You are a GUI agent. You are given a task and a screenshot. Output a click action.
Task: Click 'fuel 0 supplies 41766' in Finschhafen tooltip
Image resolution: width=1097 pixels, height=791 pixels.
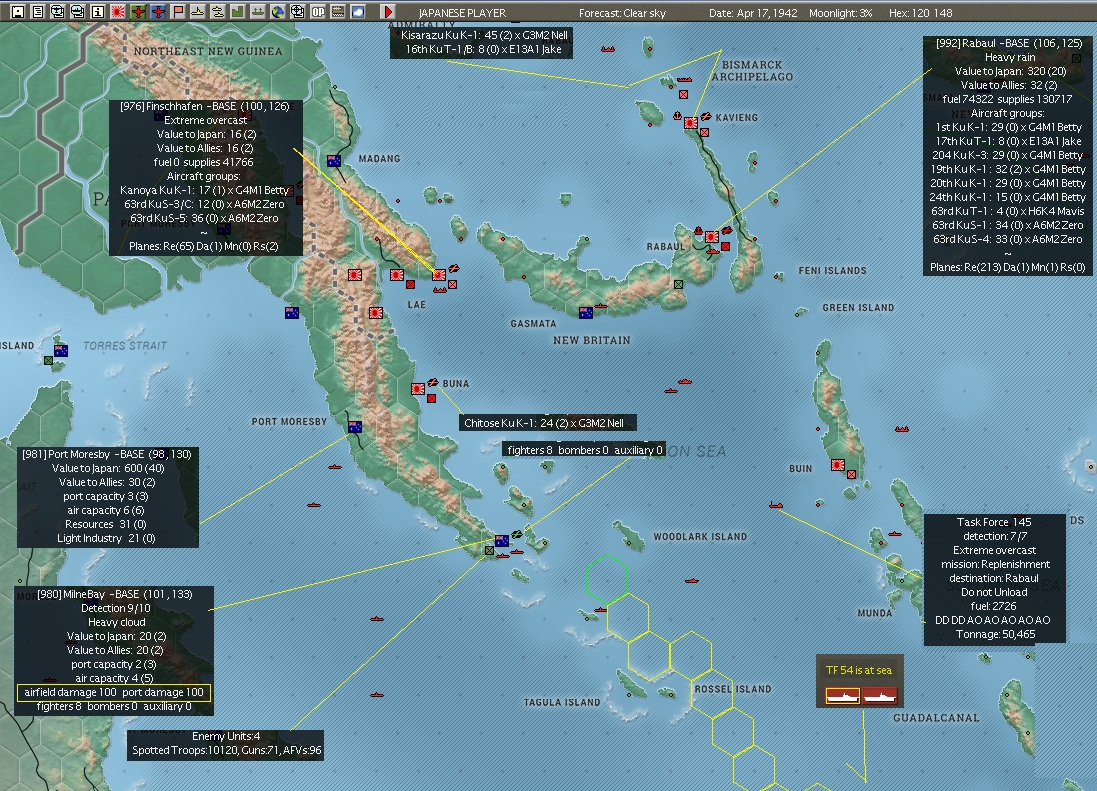[204, 162]
